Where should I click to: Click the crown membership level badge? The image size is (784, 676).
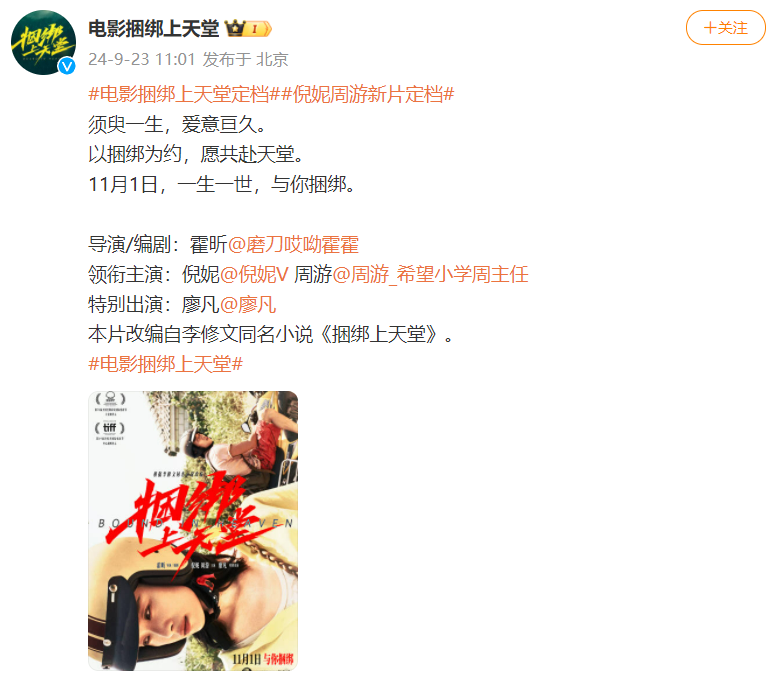pos(248,28)
